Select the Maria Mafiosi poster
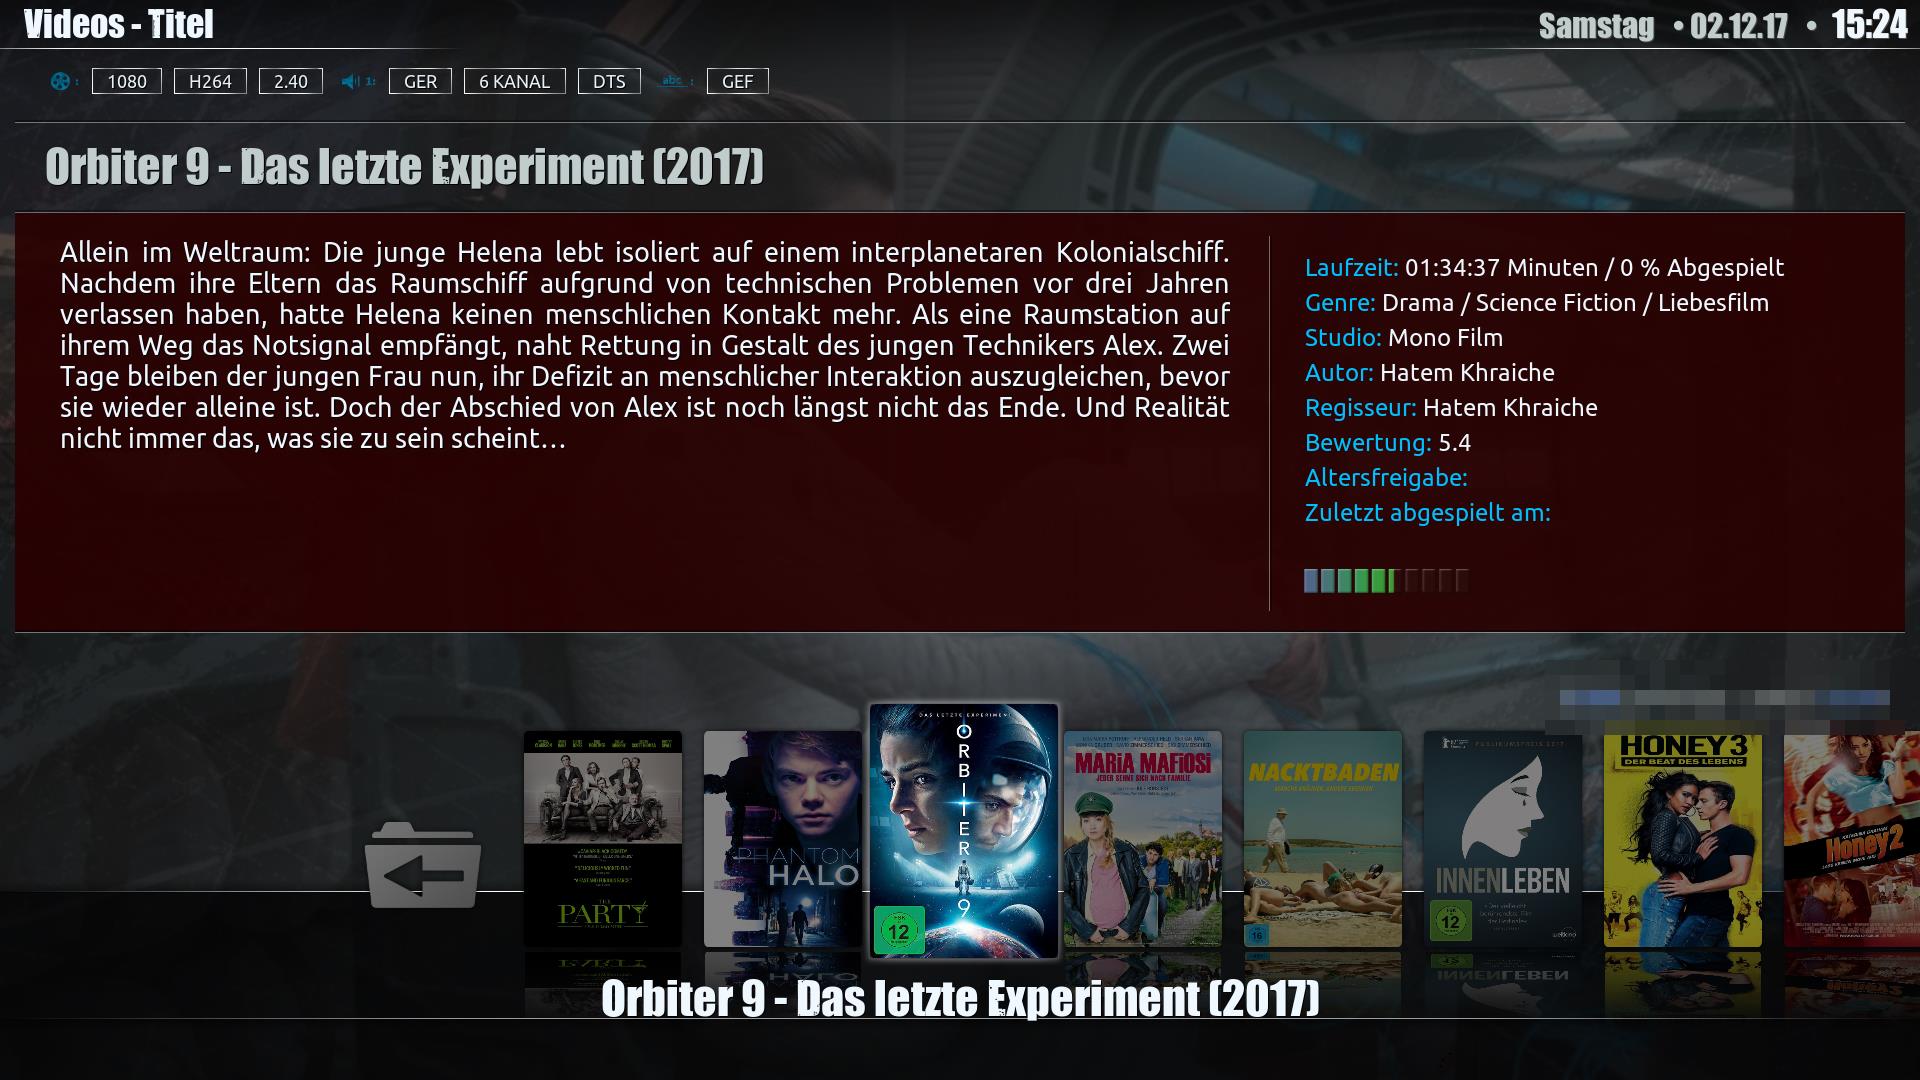Image resolution: width=1920 pixels, height=1080 pixels. click(x=1143, y=838)
